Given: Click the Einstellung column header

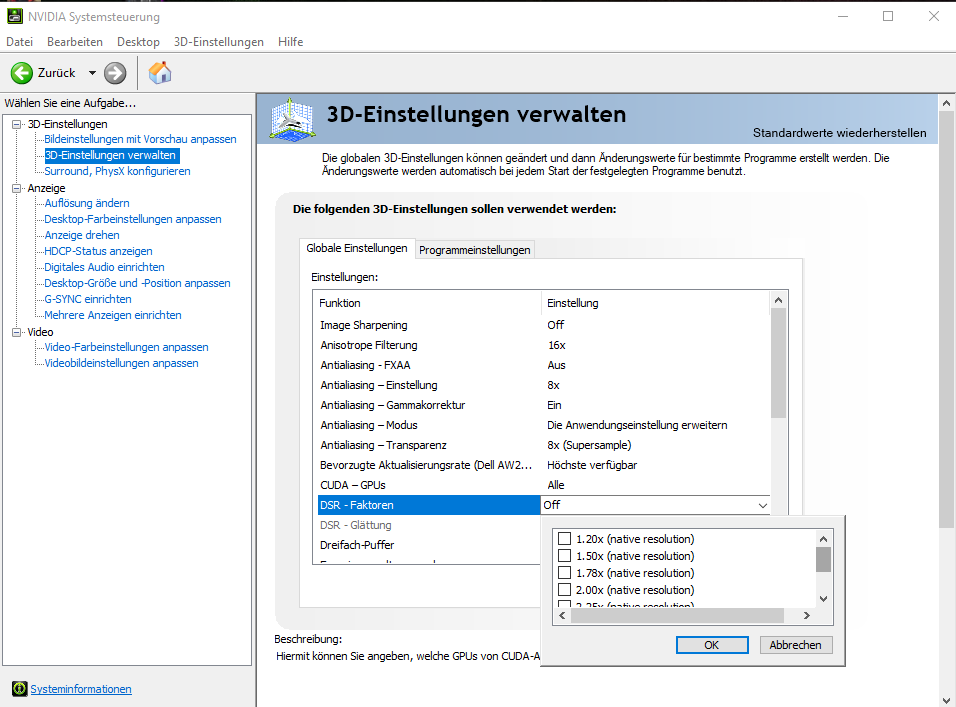Looking at the screenshot, I should (656, 303).
